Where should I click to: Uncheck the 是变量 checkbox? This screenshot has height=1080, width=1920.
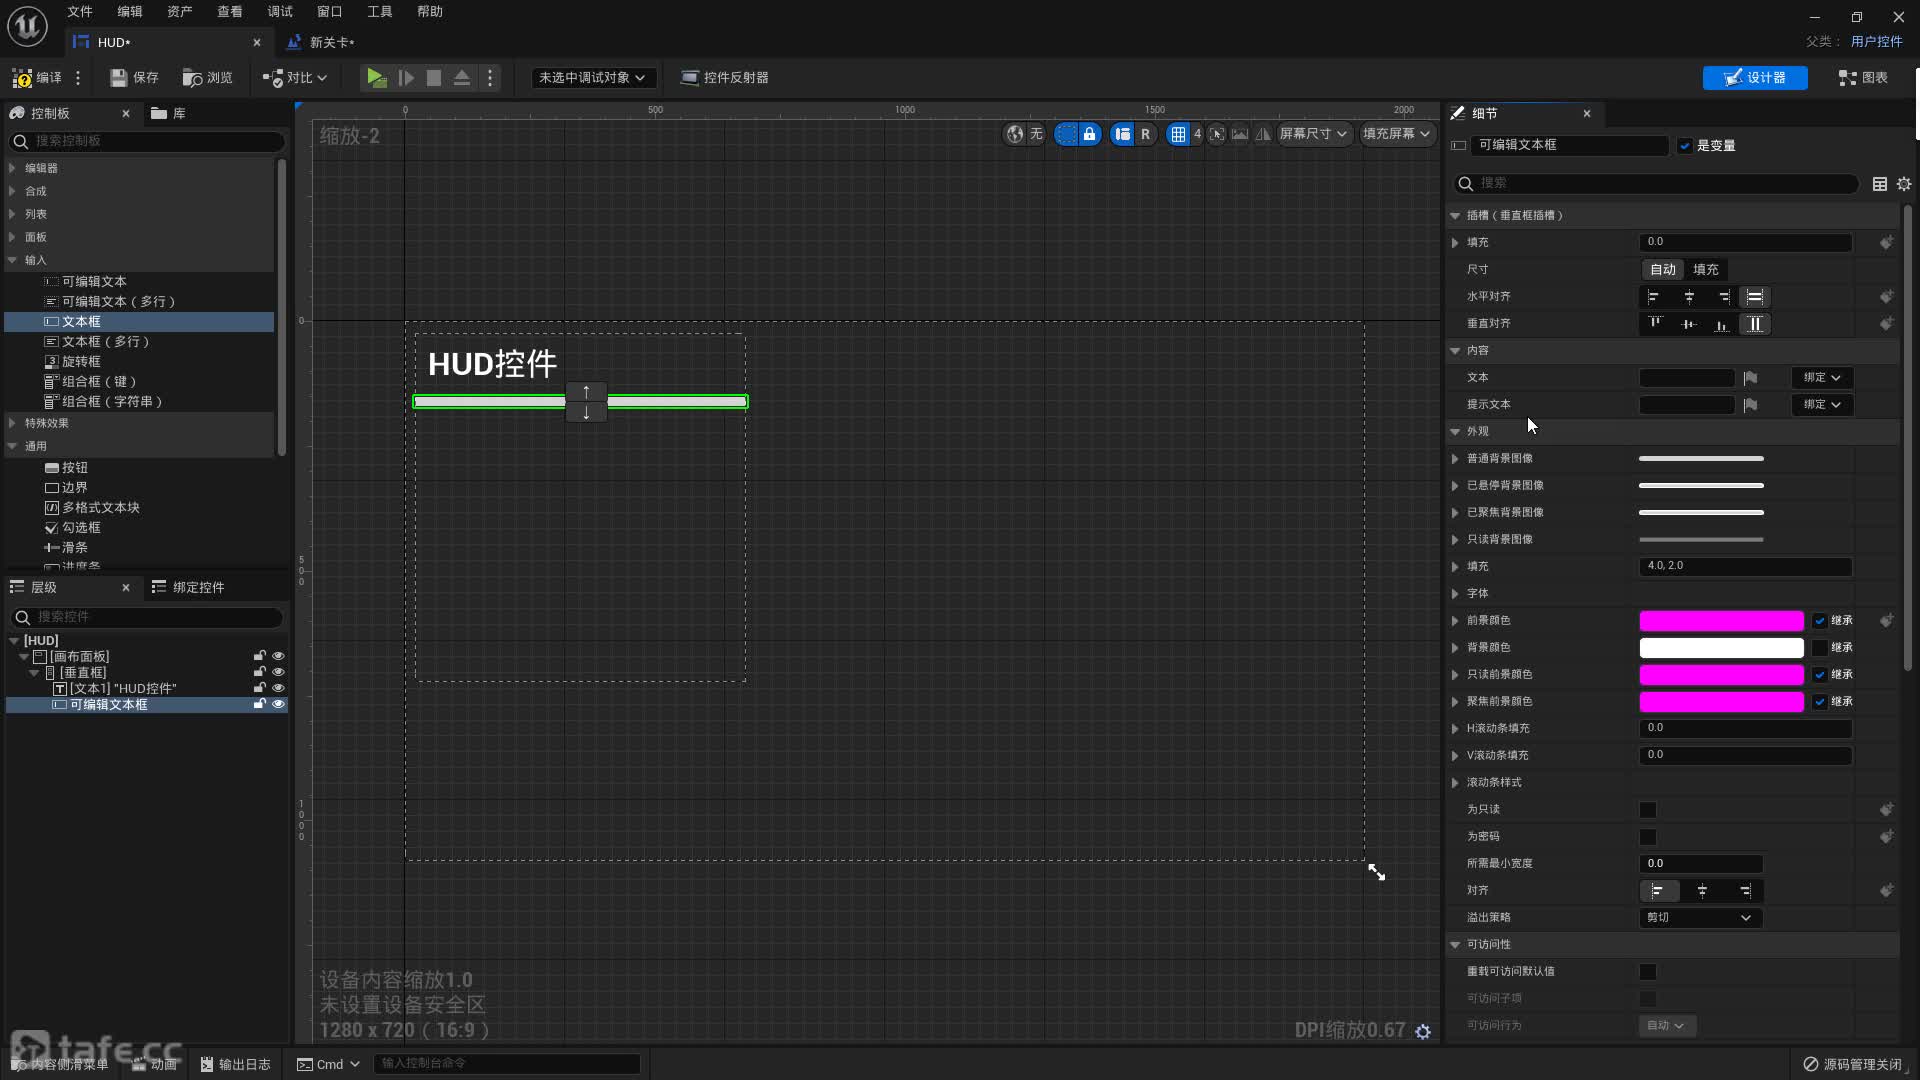1685,146
